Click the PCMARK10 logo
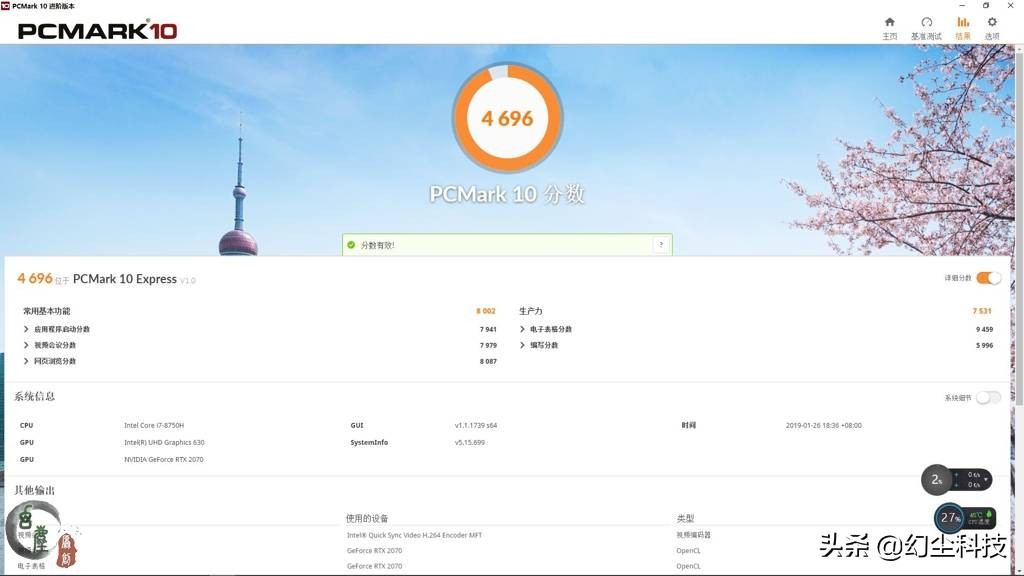Viewport: 1024px width, 576px height. click(93, 31)
